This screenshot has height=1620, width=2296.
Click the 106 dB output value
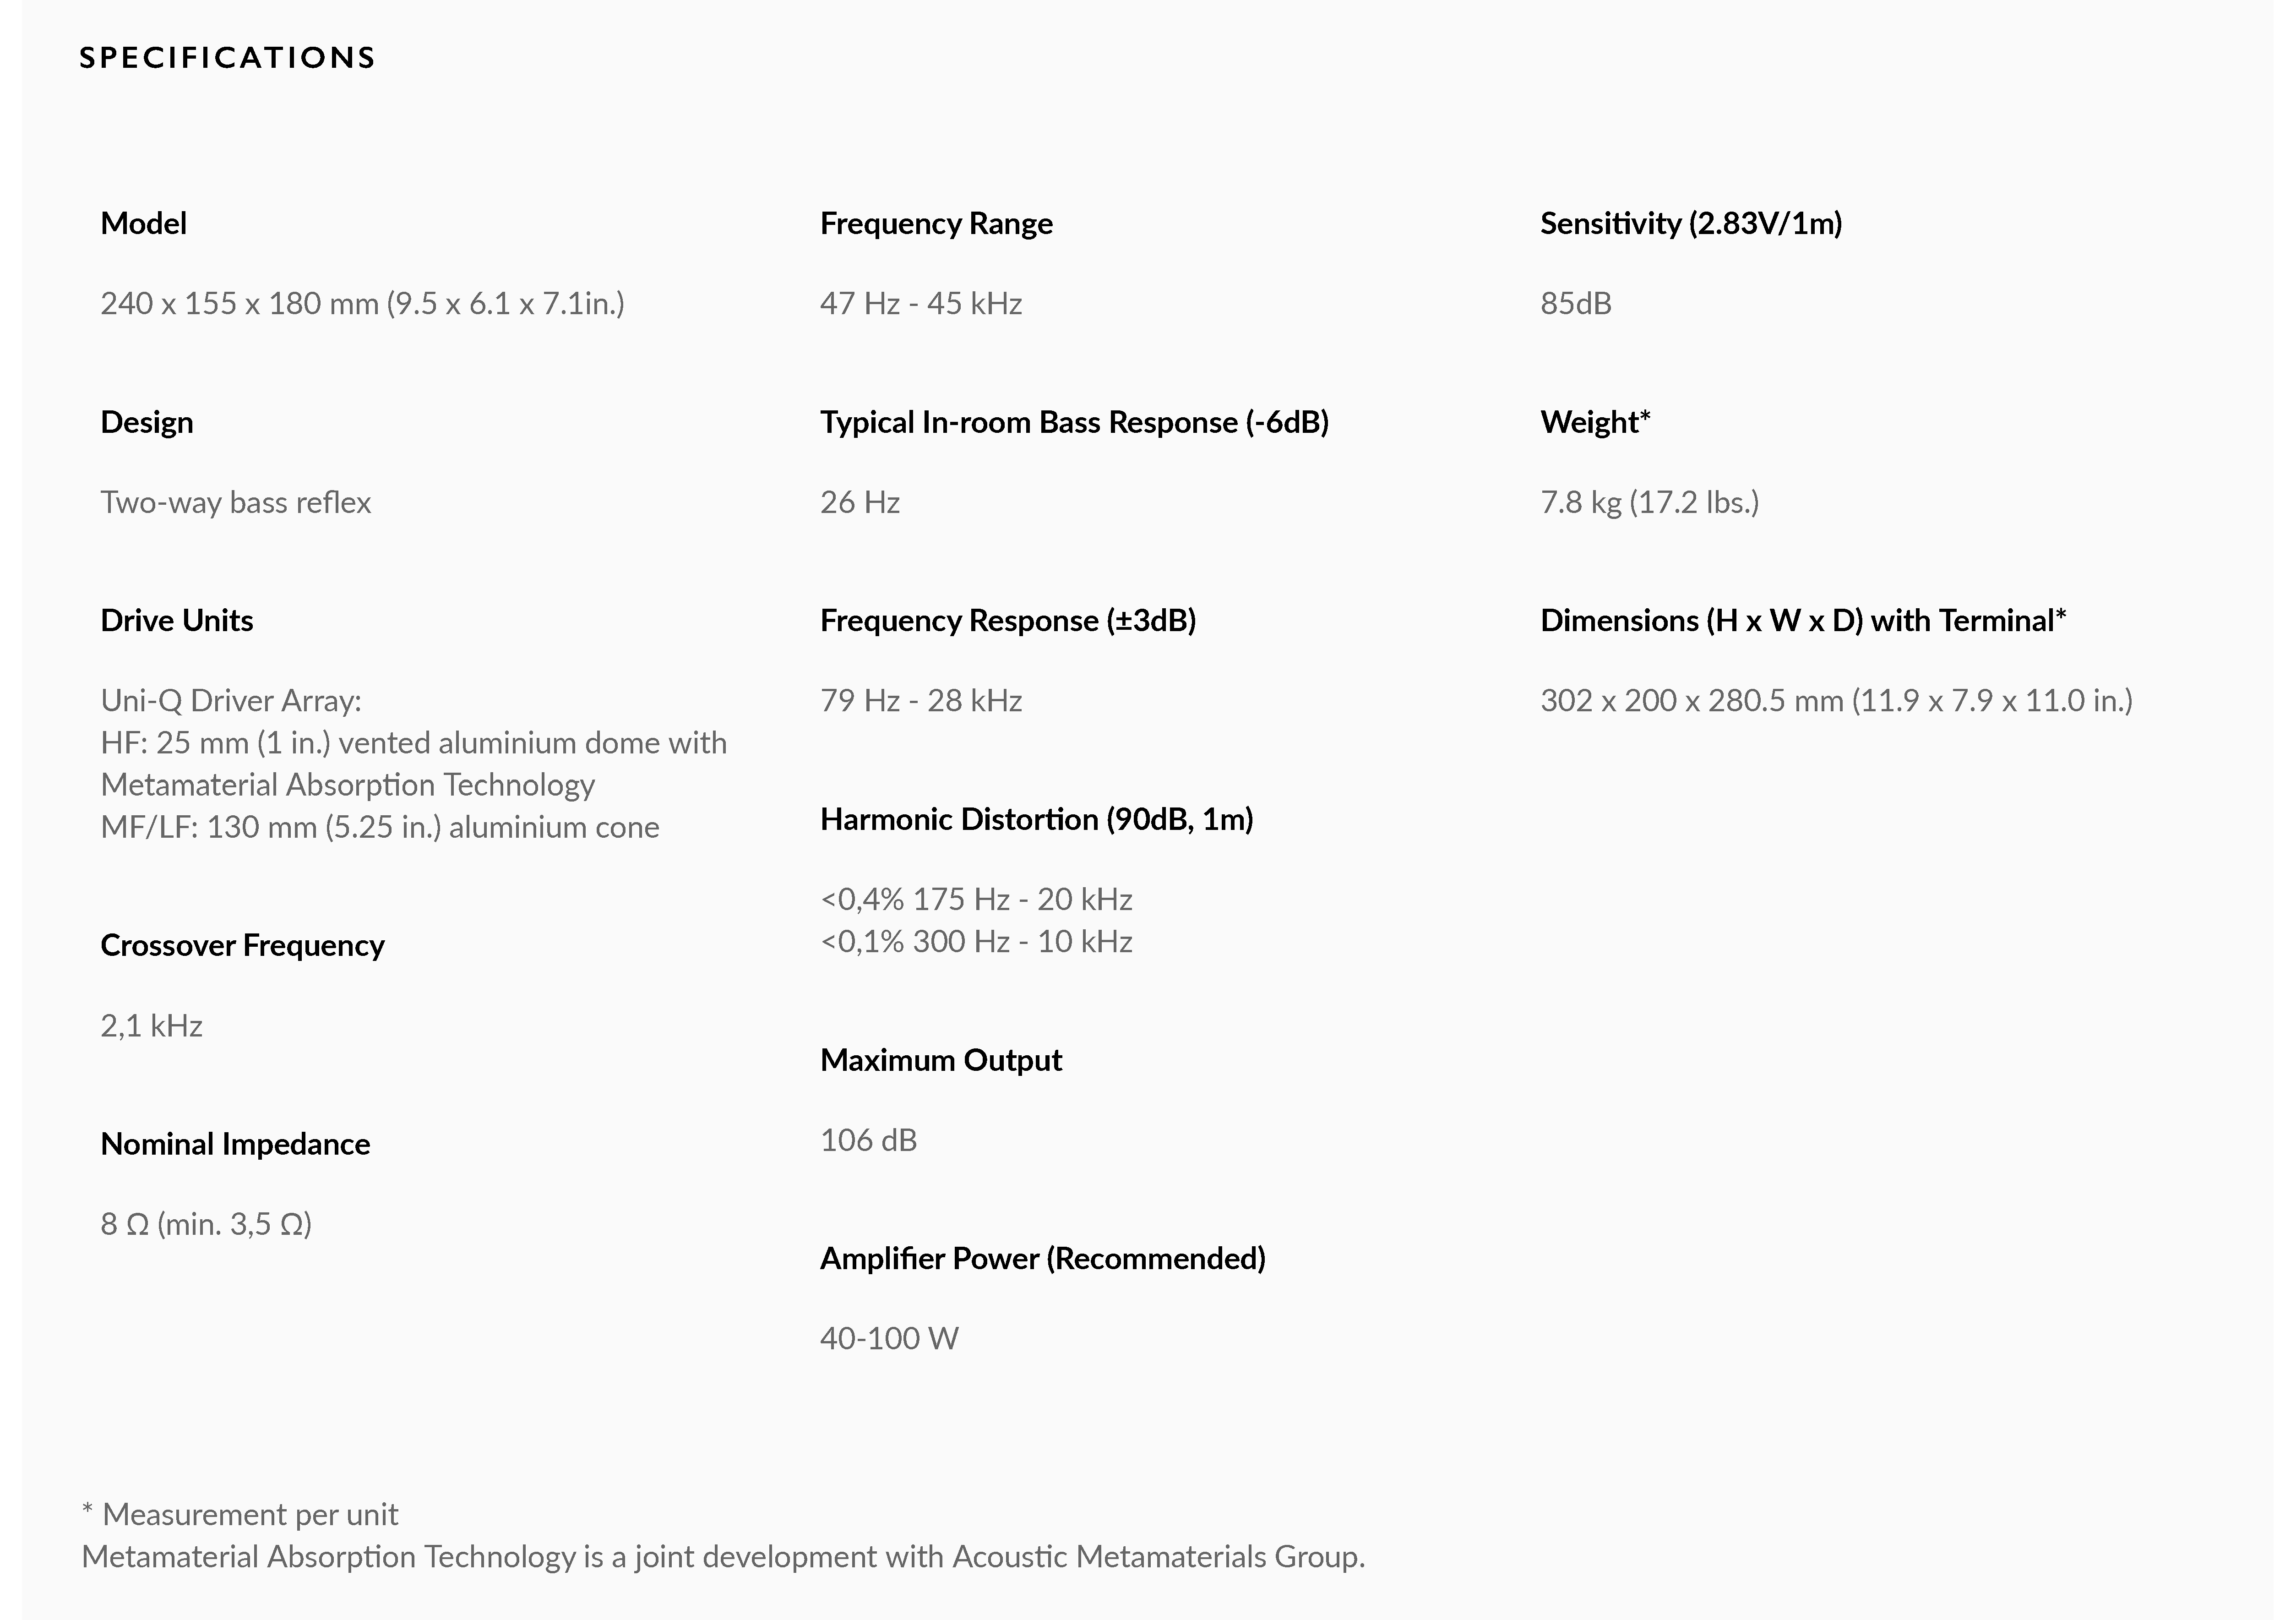pos(868,1139)
